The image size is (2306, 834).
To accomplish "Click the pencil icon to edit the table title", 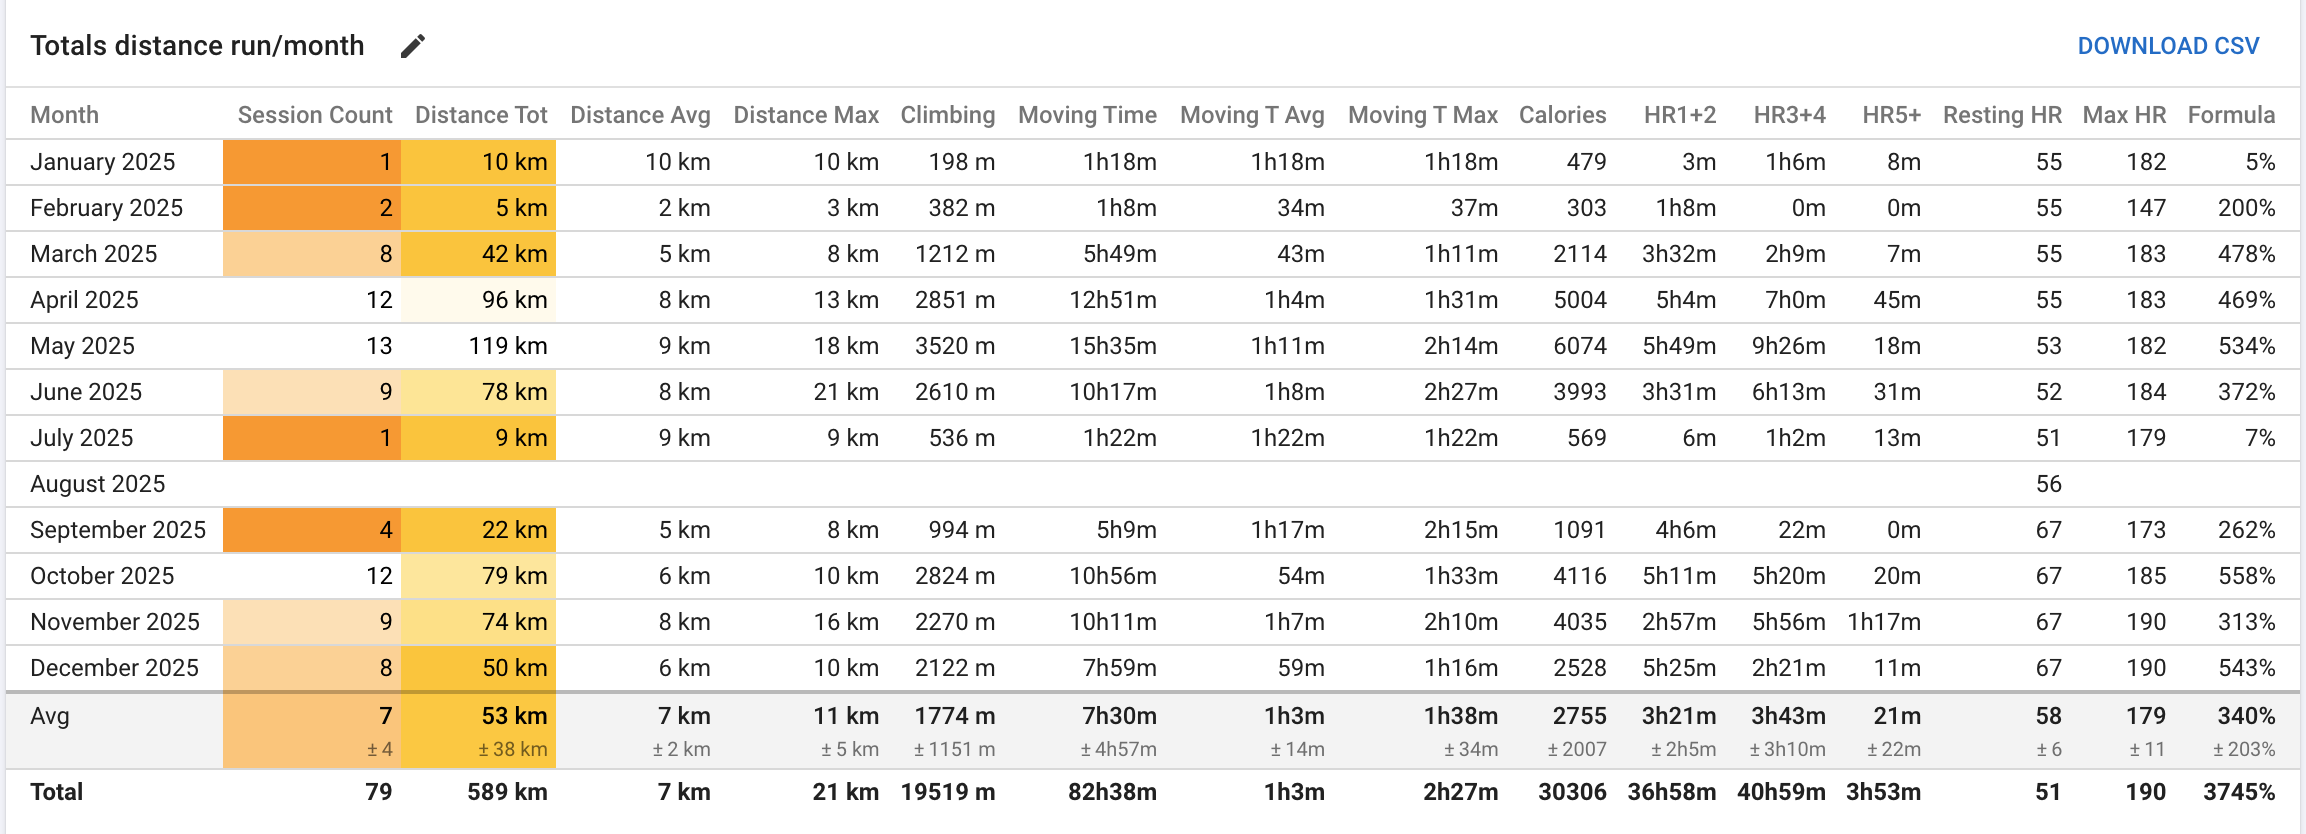I will (412, 45).
